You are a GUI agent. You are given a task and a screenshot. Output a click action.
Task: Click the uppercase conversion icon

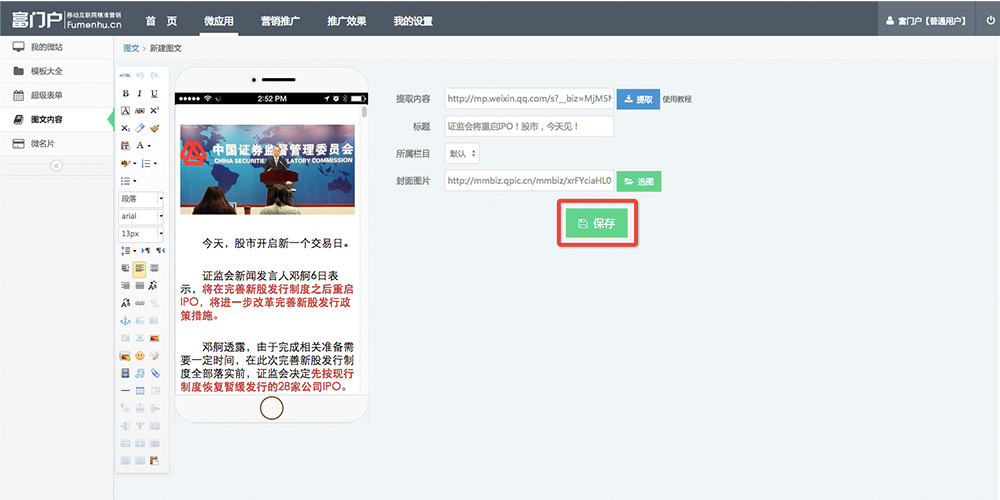click(x=154, y=285)
